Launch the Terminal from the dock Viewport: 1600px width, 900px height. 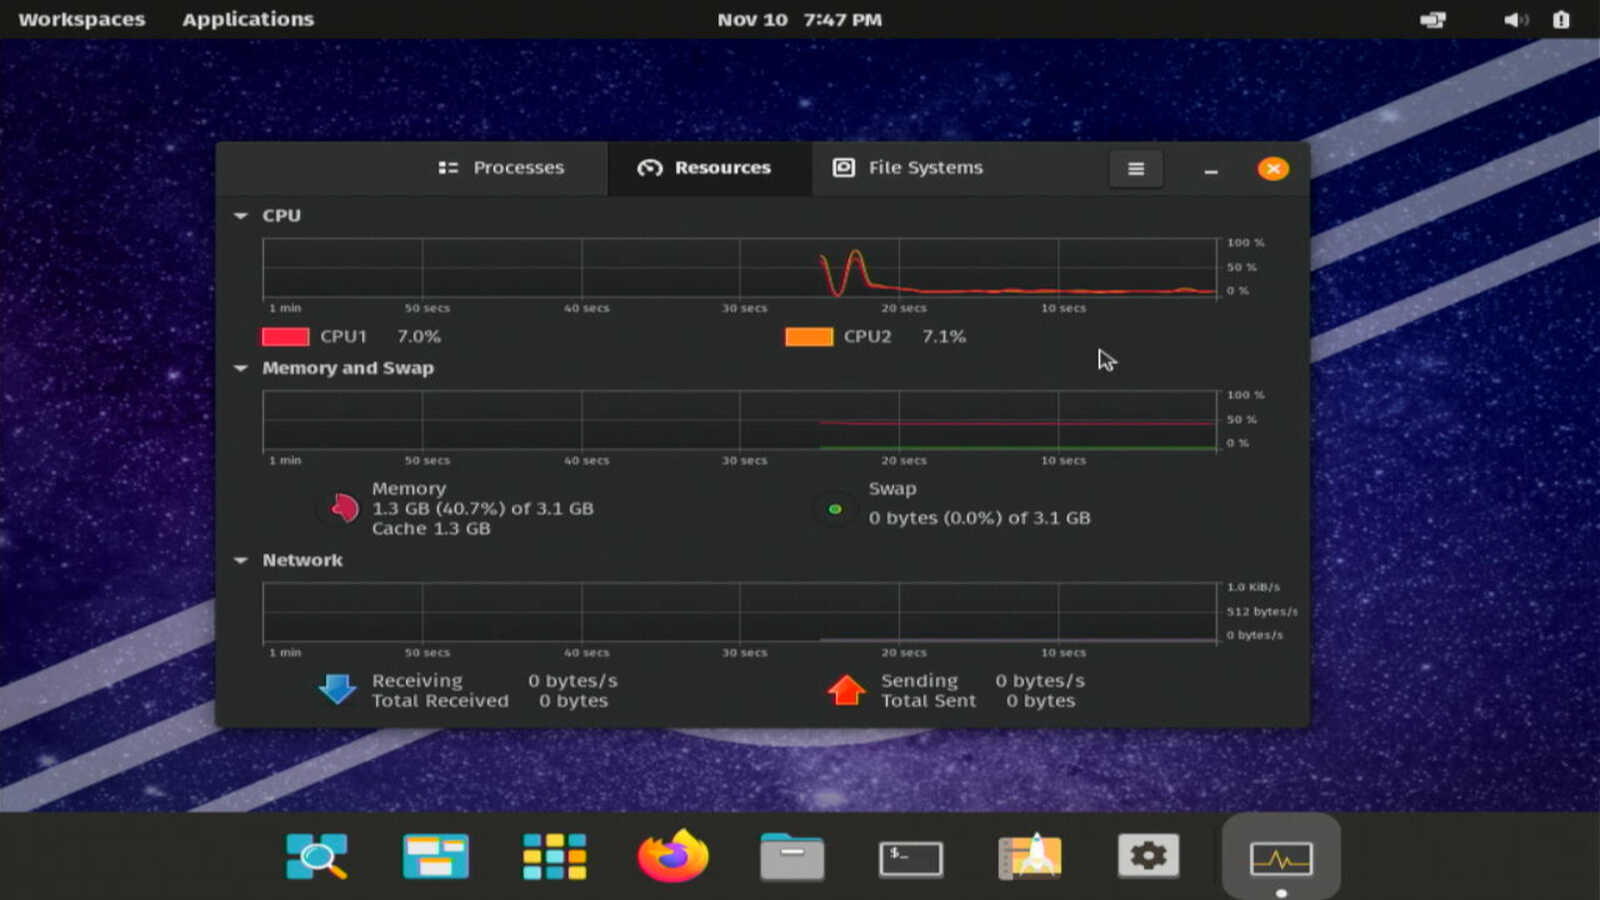click(x=911, y=858)
